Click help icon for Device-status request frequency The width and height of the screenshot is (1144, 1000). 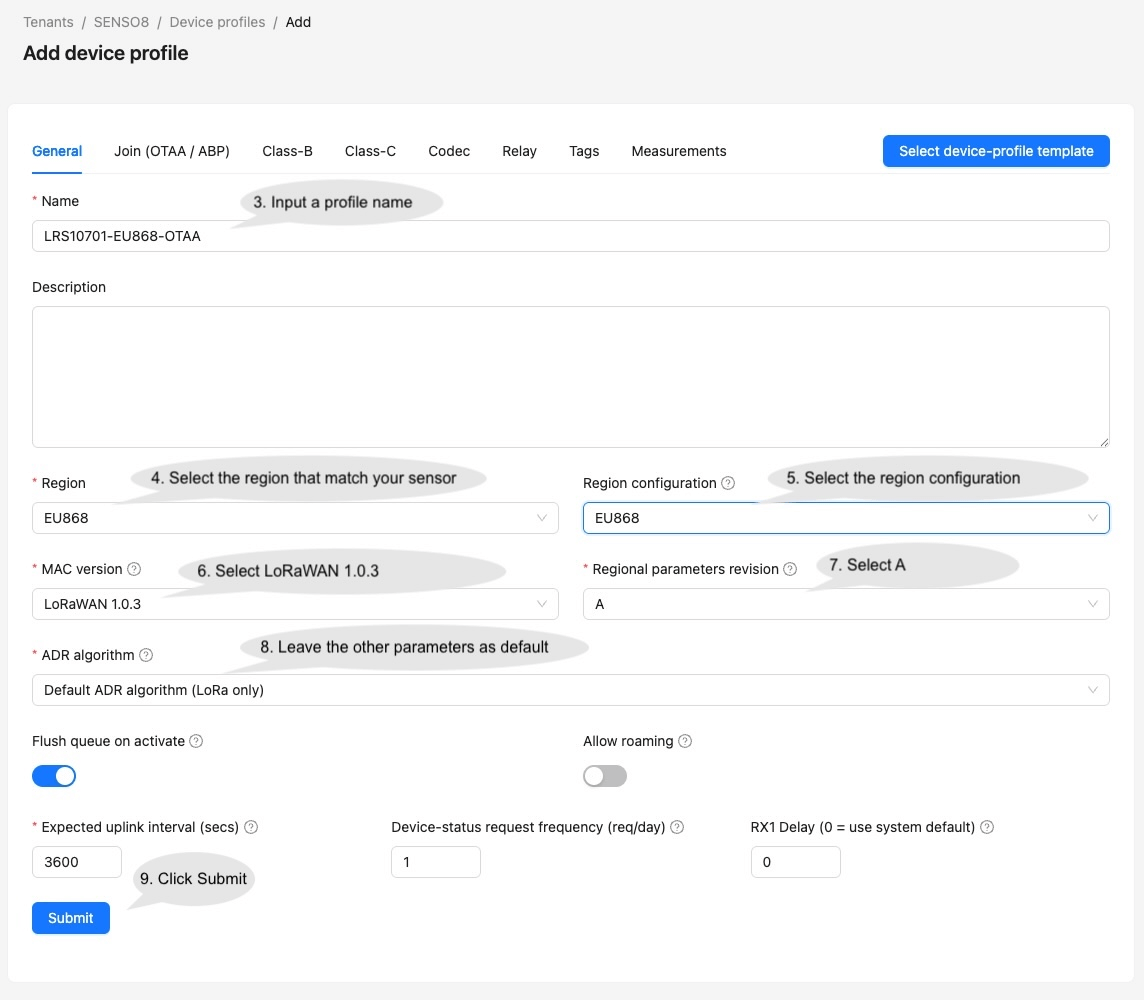coord(677,827)
